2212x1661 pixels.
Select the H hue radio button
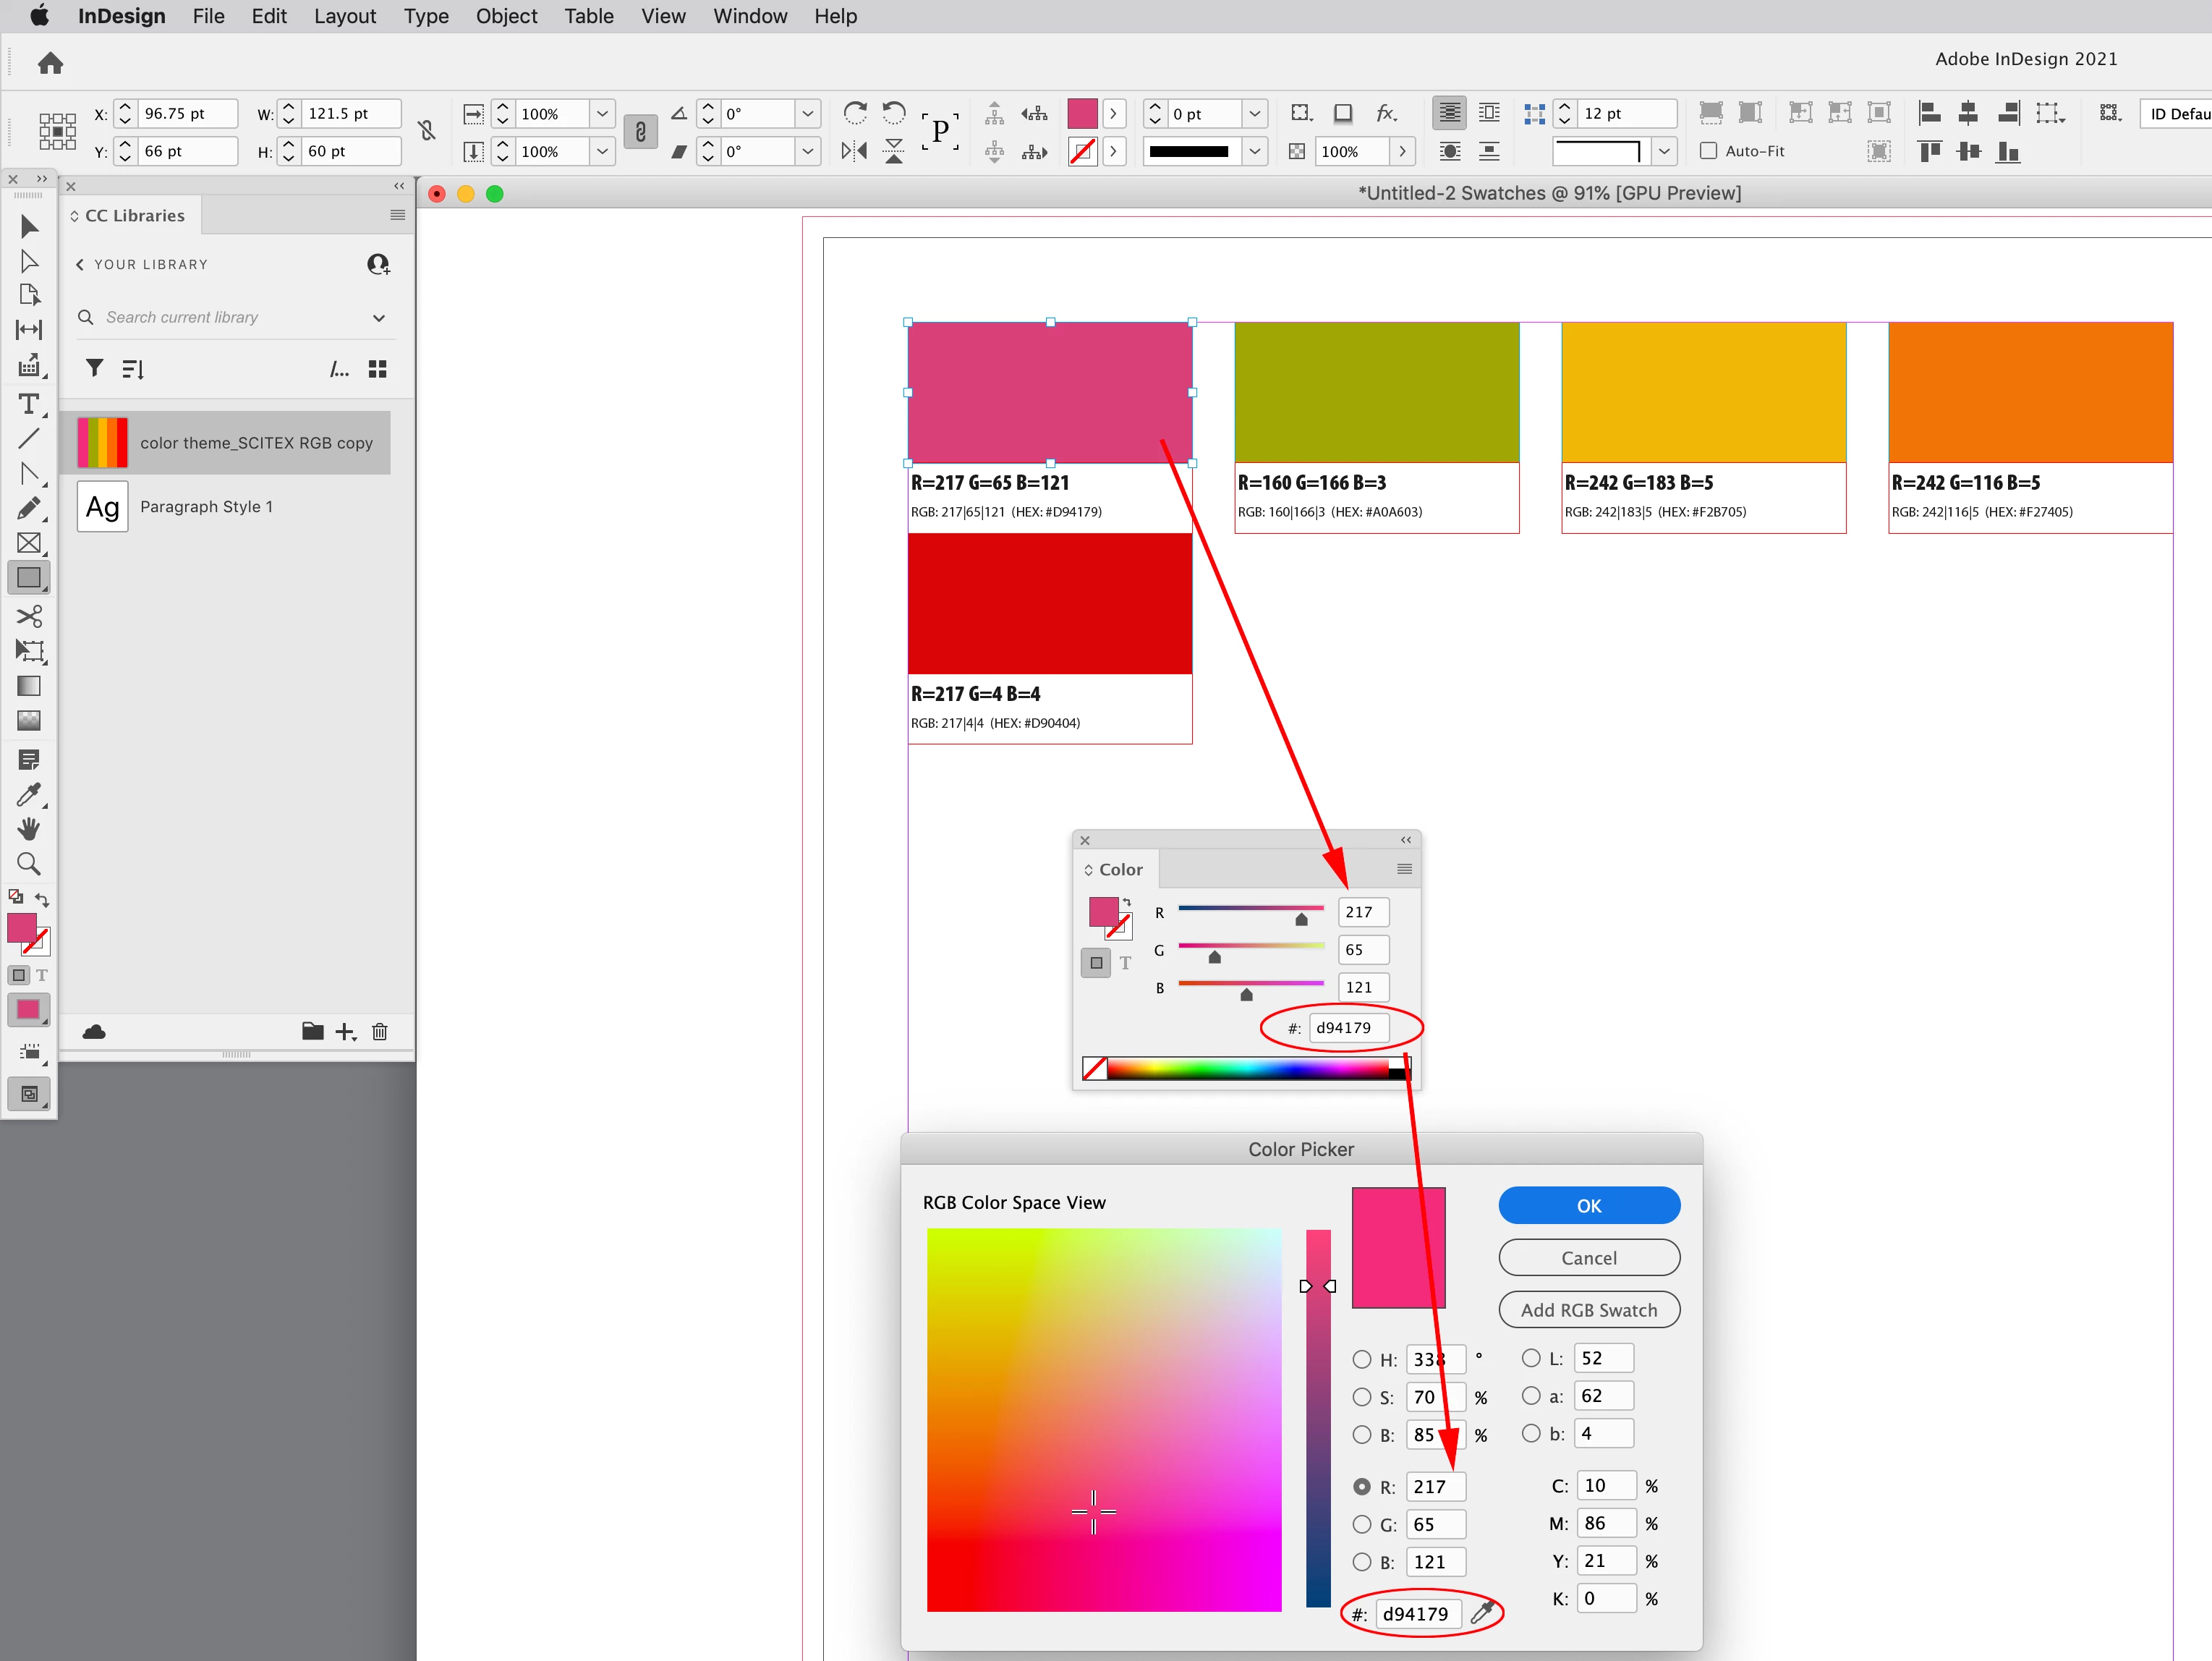[1361, 1359]
